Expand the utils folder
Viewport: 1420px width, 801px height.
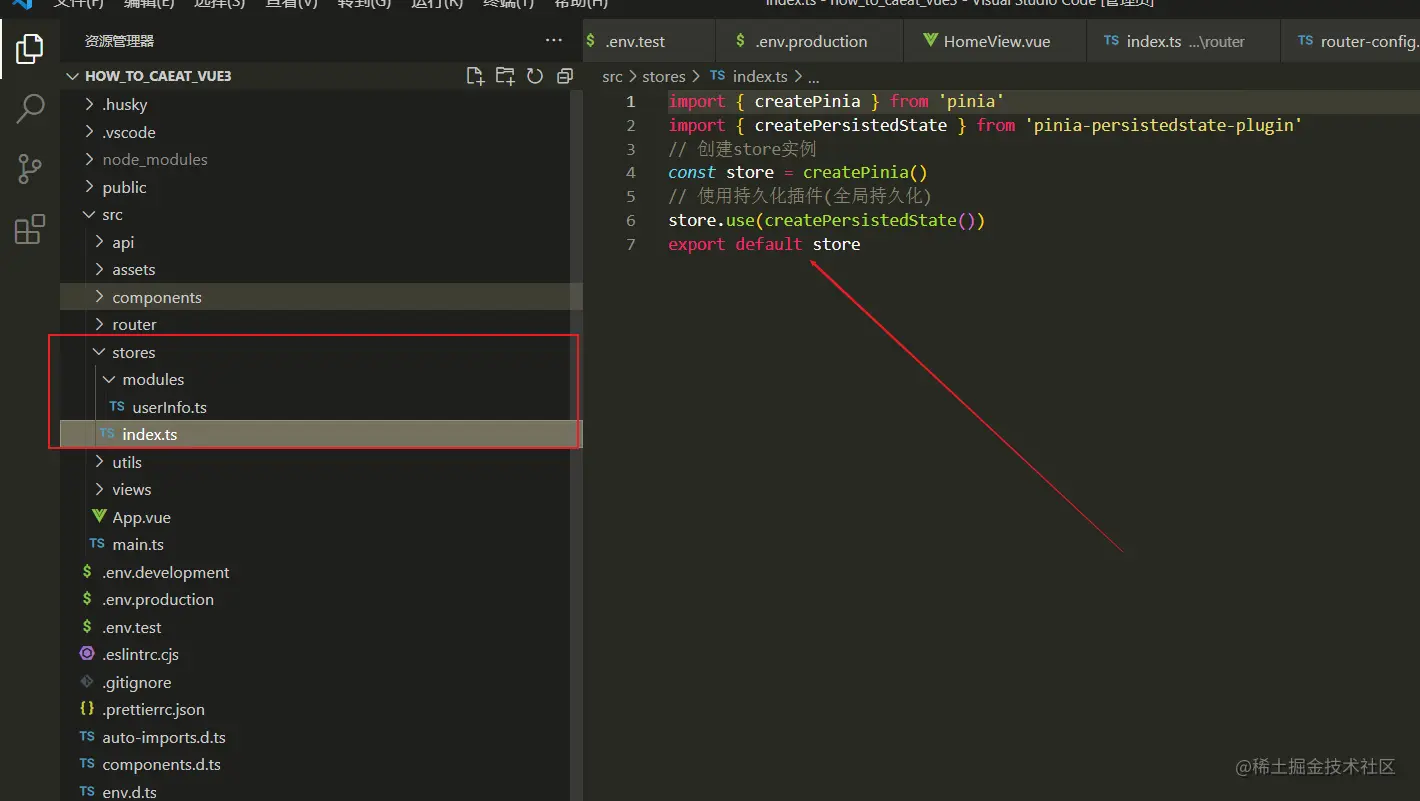(320, 462)
